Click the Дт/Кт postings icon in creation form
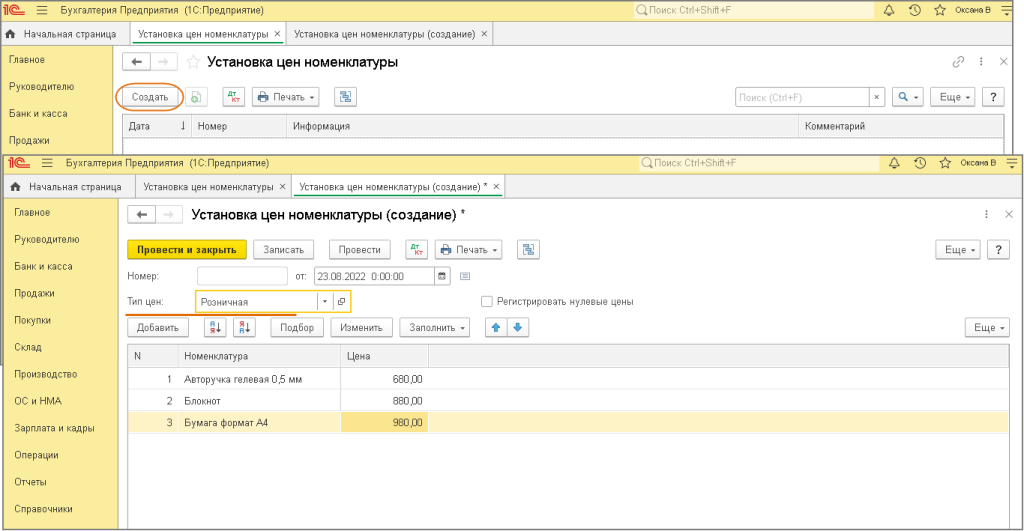Viewport: 1024px width, 531px height. 416,249
